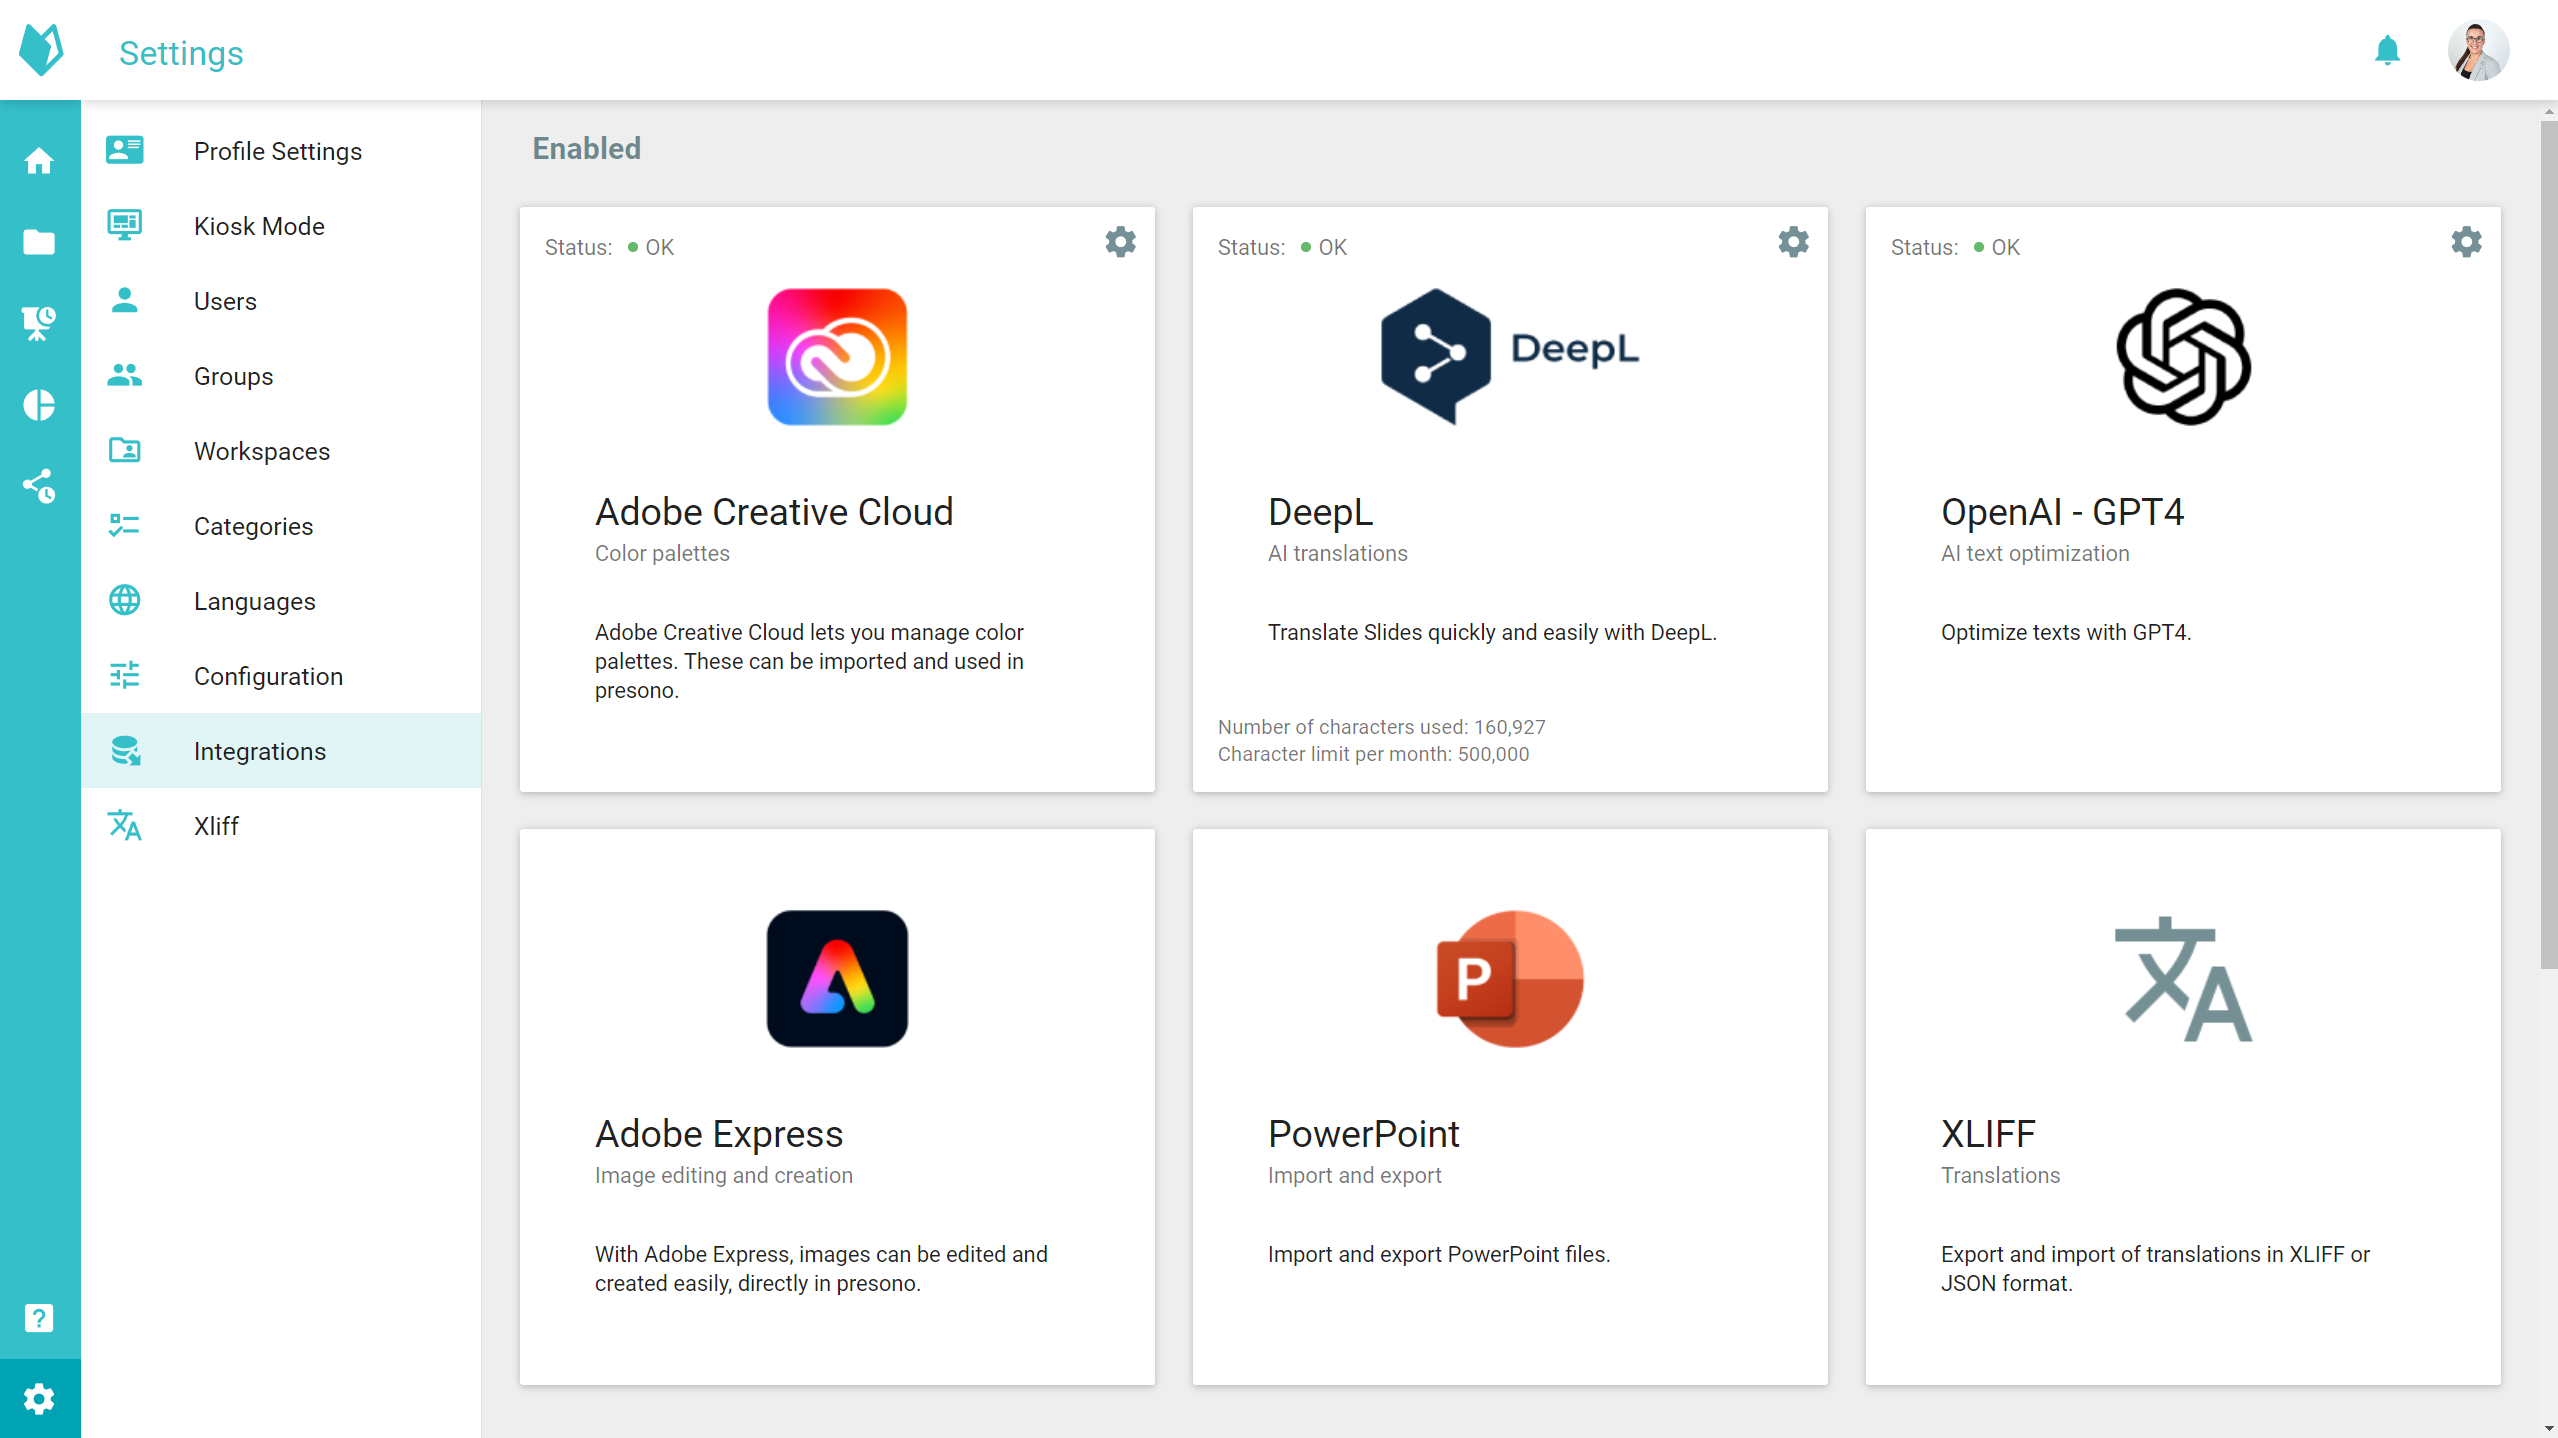Click the Kiosk Mode monitor icon
Viewport: 2558px width, 1438px height.
[125, 225]
